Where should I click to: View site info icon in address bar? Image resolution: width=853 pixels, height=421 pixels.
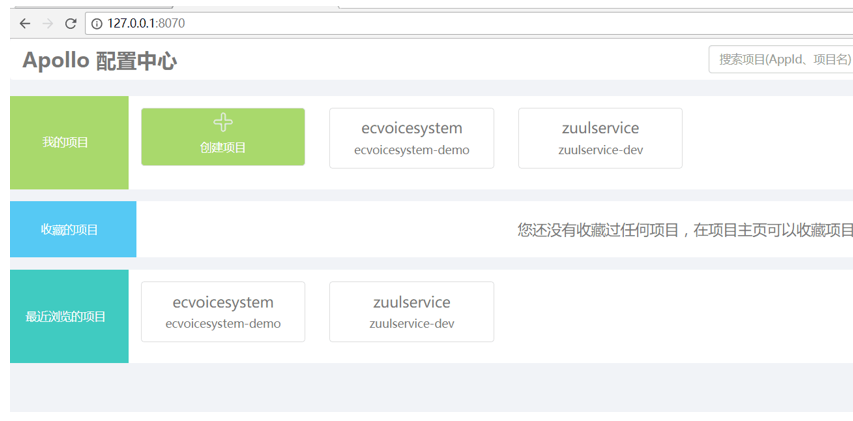97,23
